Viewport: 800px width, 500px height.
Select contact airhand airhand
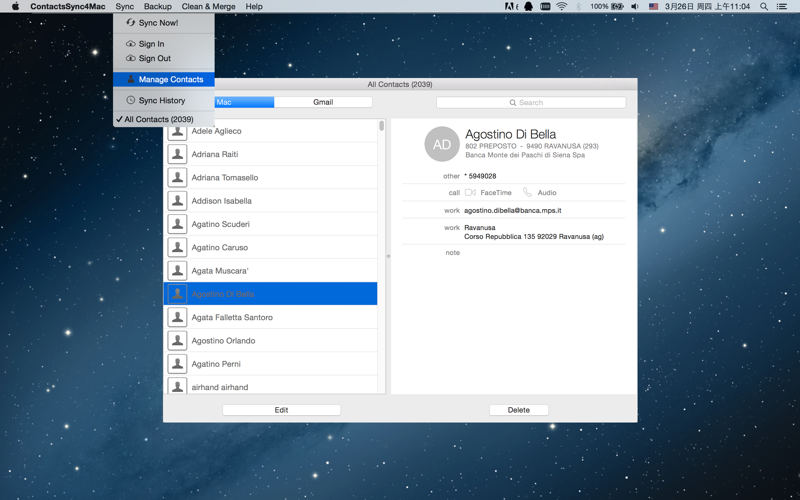(x=270, y=386)
